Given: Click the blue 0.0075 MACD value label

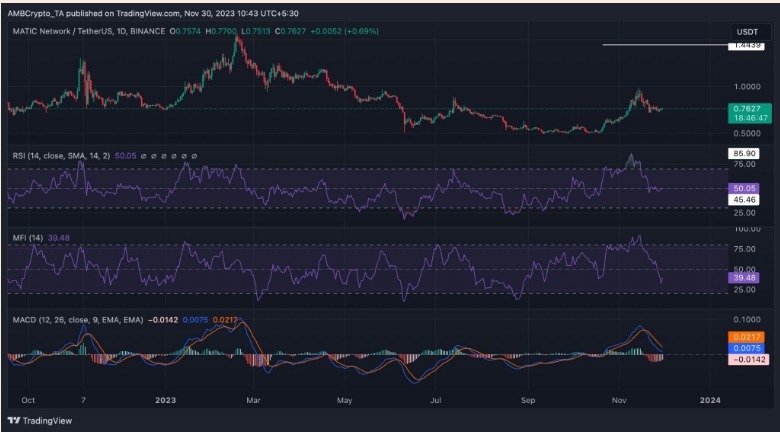Looking at the screenshot, I should point(746,347).
